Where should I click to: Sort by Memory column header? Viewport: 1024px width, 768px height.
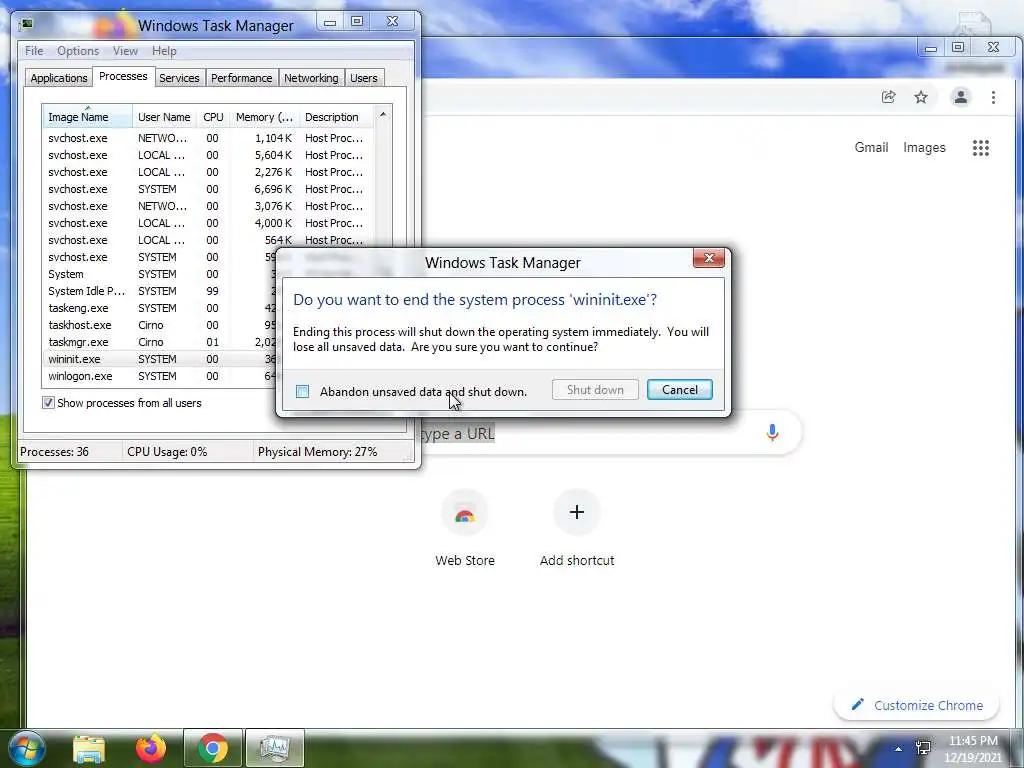point(264,117)
